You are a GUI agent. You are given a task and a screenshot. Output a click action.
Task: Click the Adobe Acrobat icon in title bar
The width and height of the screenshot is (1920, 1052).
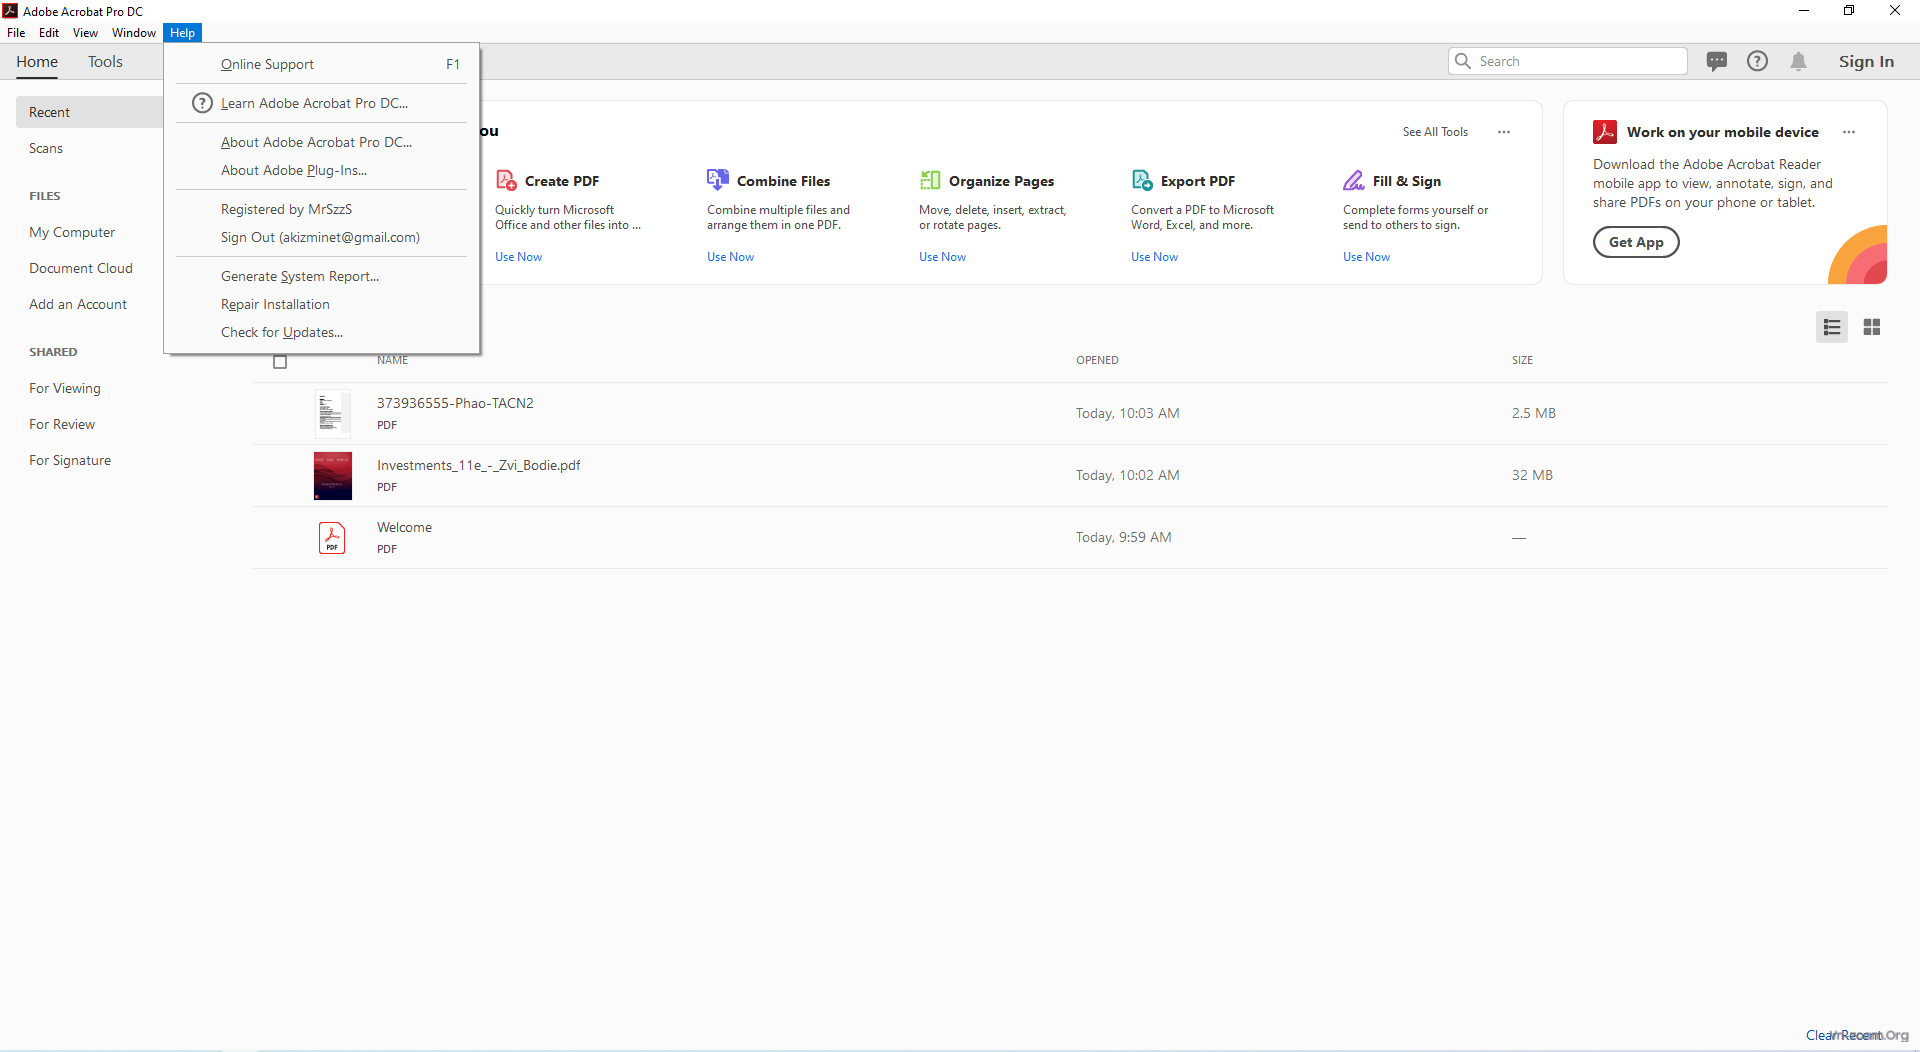pyautogui.click(x=10, y=11)
